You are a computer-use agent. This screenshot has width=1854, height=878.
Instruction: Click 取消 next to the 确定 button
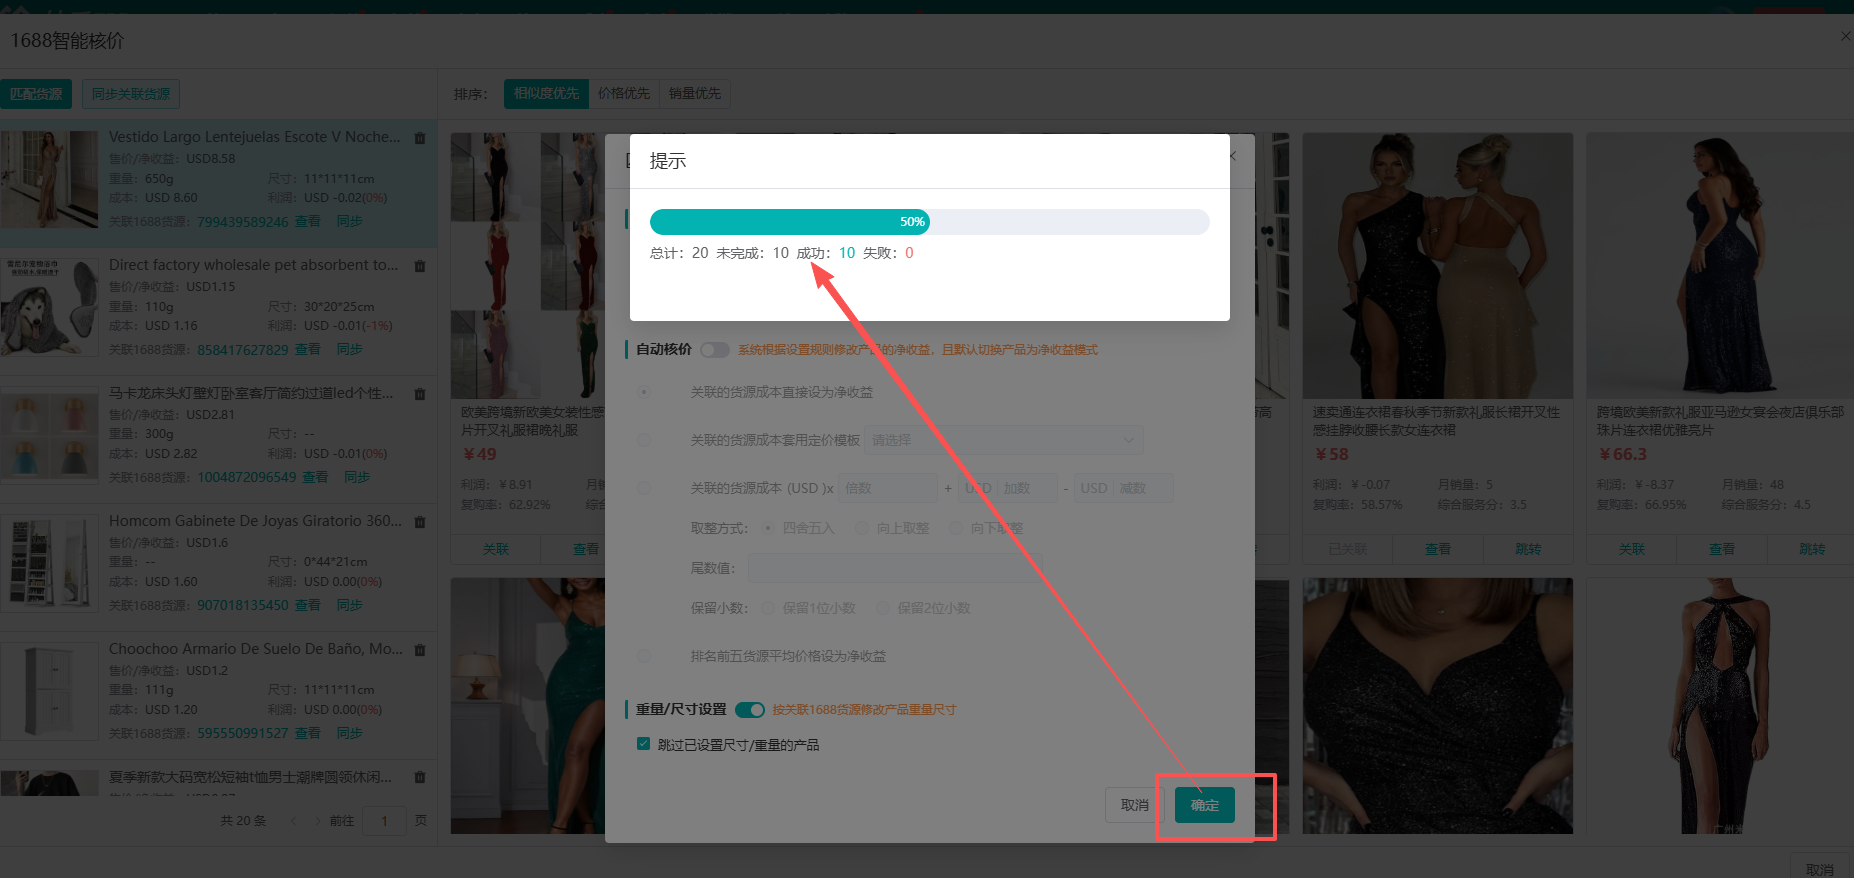coord(1135,805)
